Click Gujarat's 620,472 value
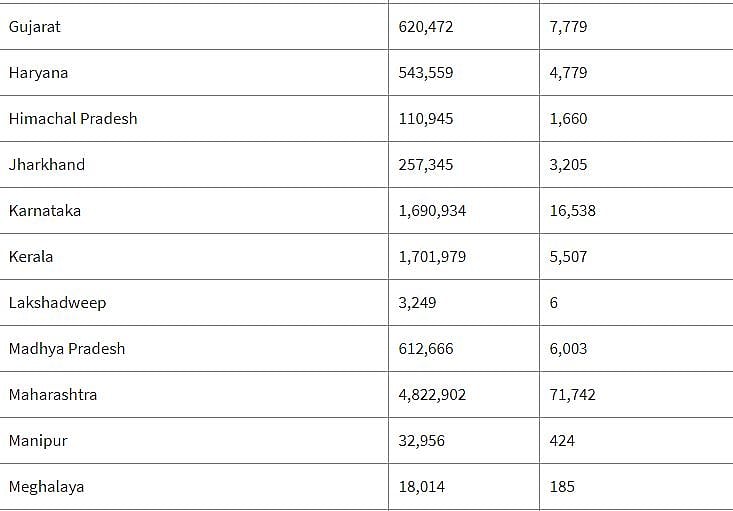733x511 pixels. point(426,27)
